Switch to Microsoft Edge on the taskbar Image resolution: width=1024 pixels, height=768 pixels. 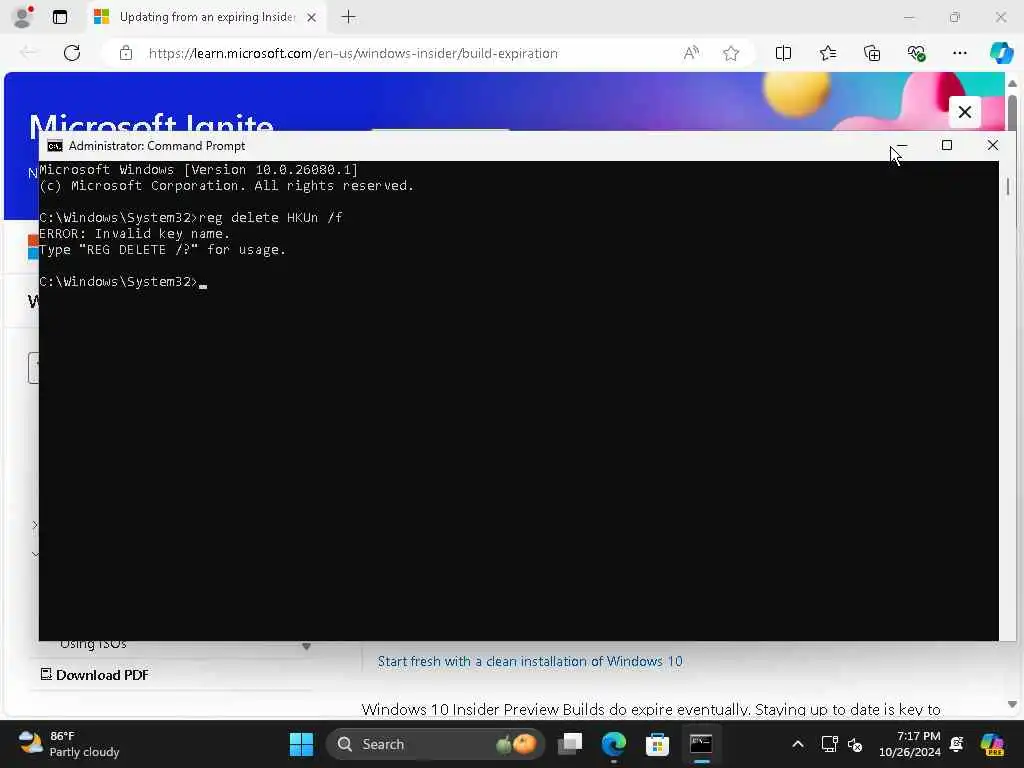tap(613, 744)
